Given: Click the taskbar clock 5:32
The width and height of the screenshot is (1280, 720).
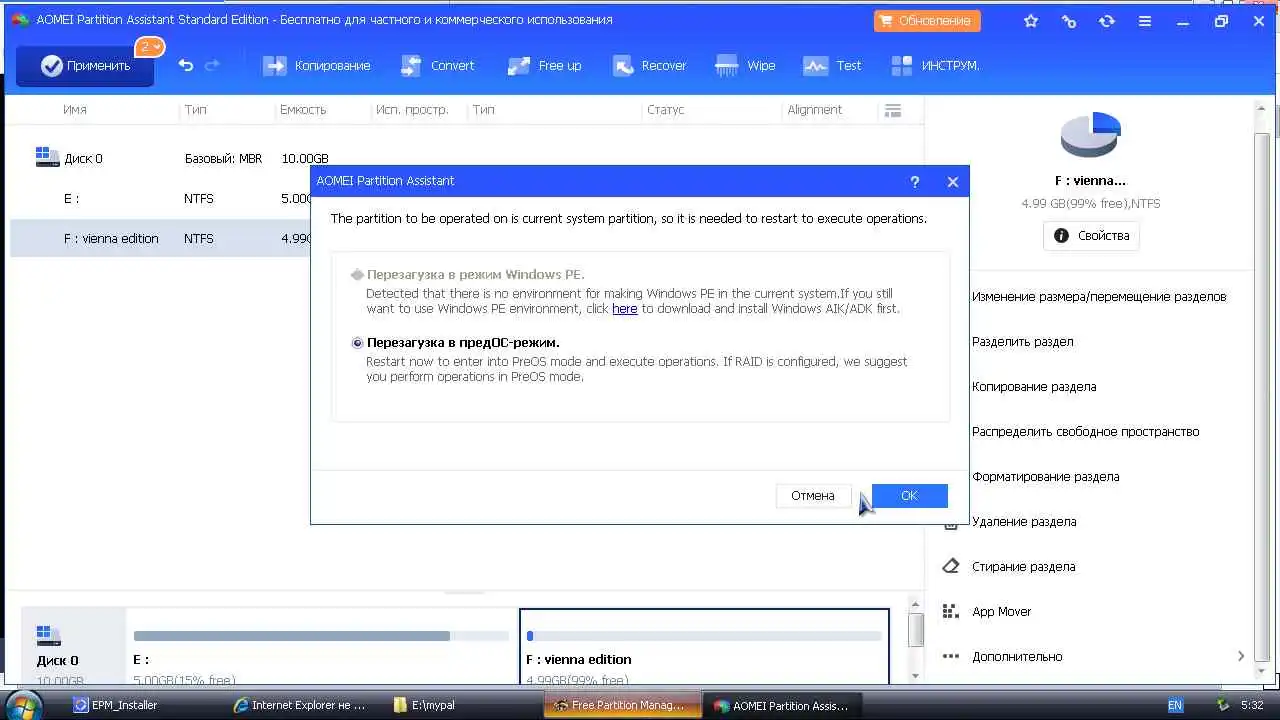Looking at the screenshot, I should pyautogui.click(x=1252, y=705).
